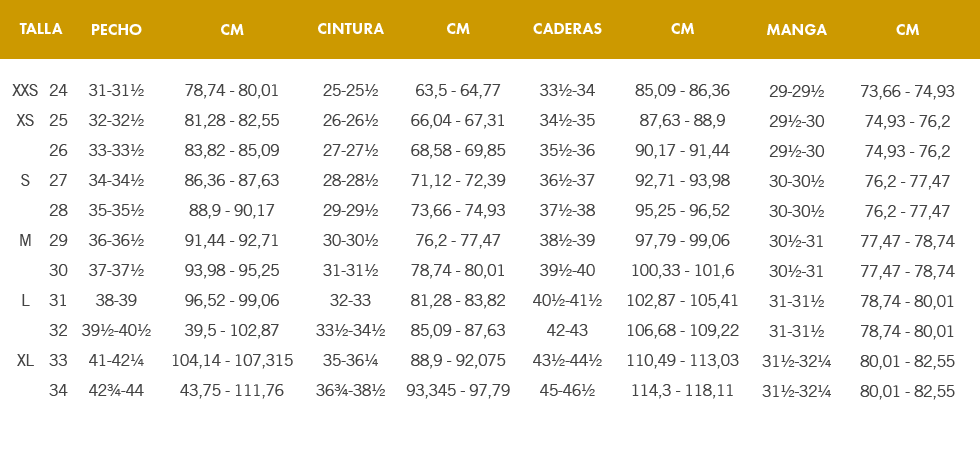Click the 29-29½ sleeve cell for XXS
980x450 pixels.
pos(796,91)
